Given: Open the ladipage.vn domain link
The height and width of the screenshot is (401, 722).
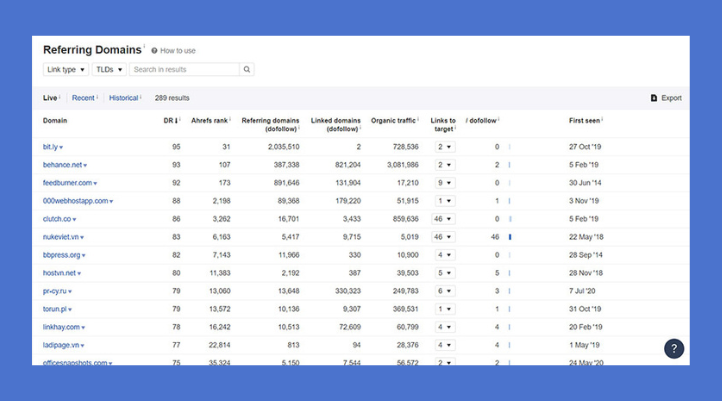Looking at the screenshot, I should point(61,345).
